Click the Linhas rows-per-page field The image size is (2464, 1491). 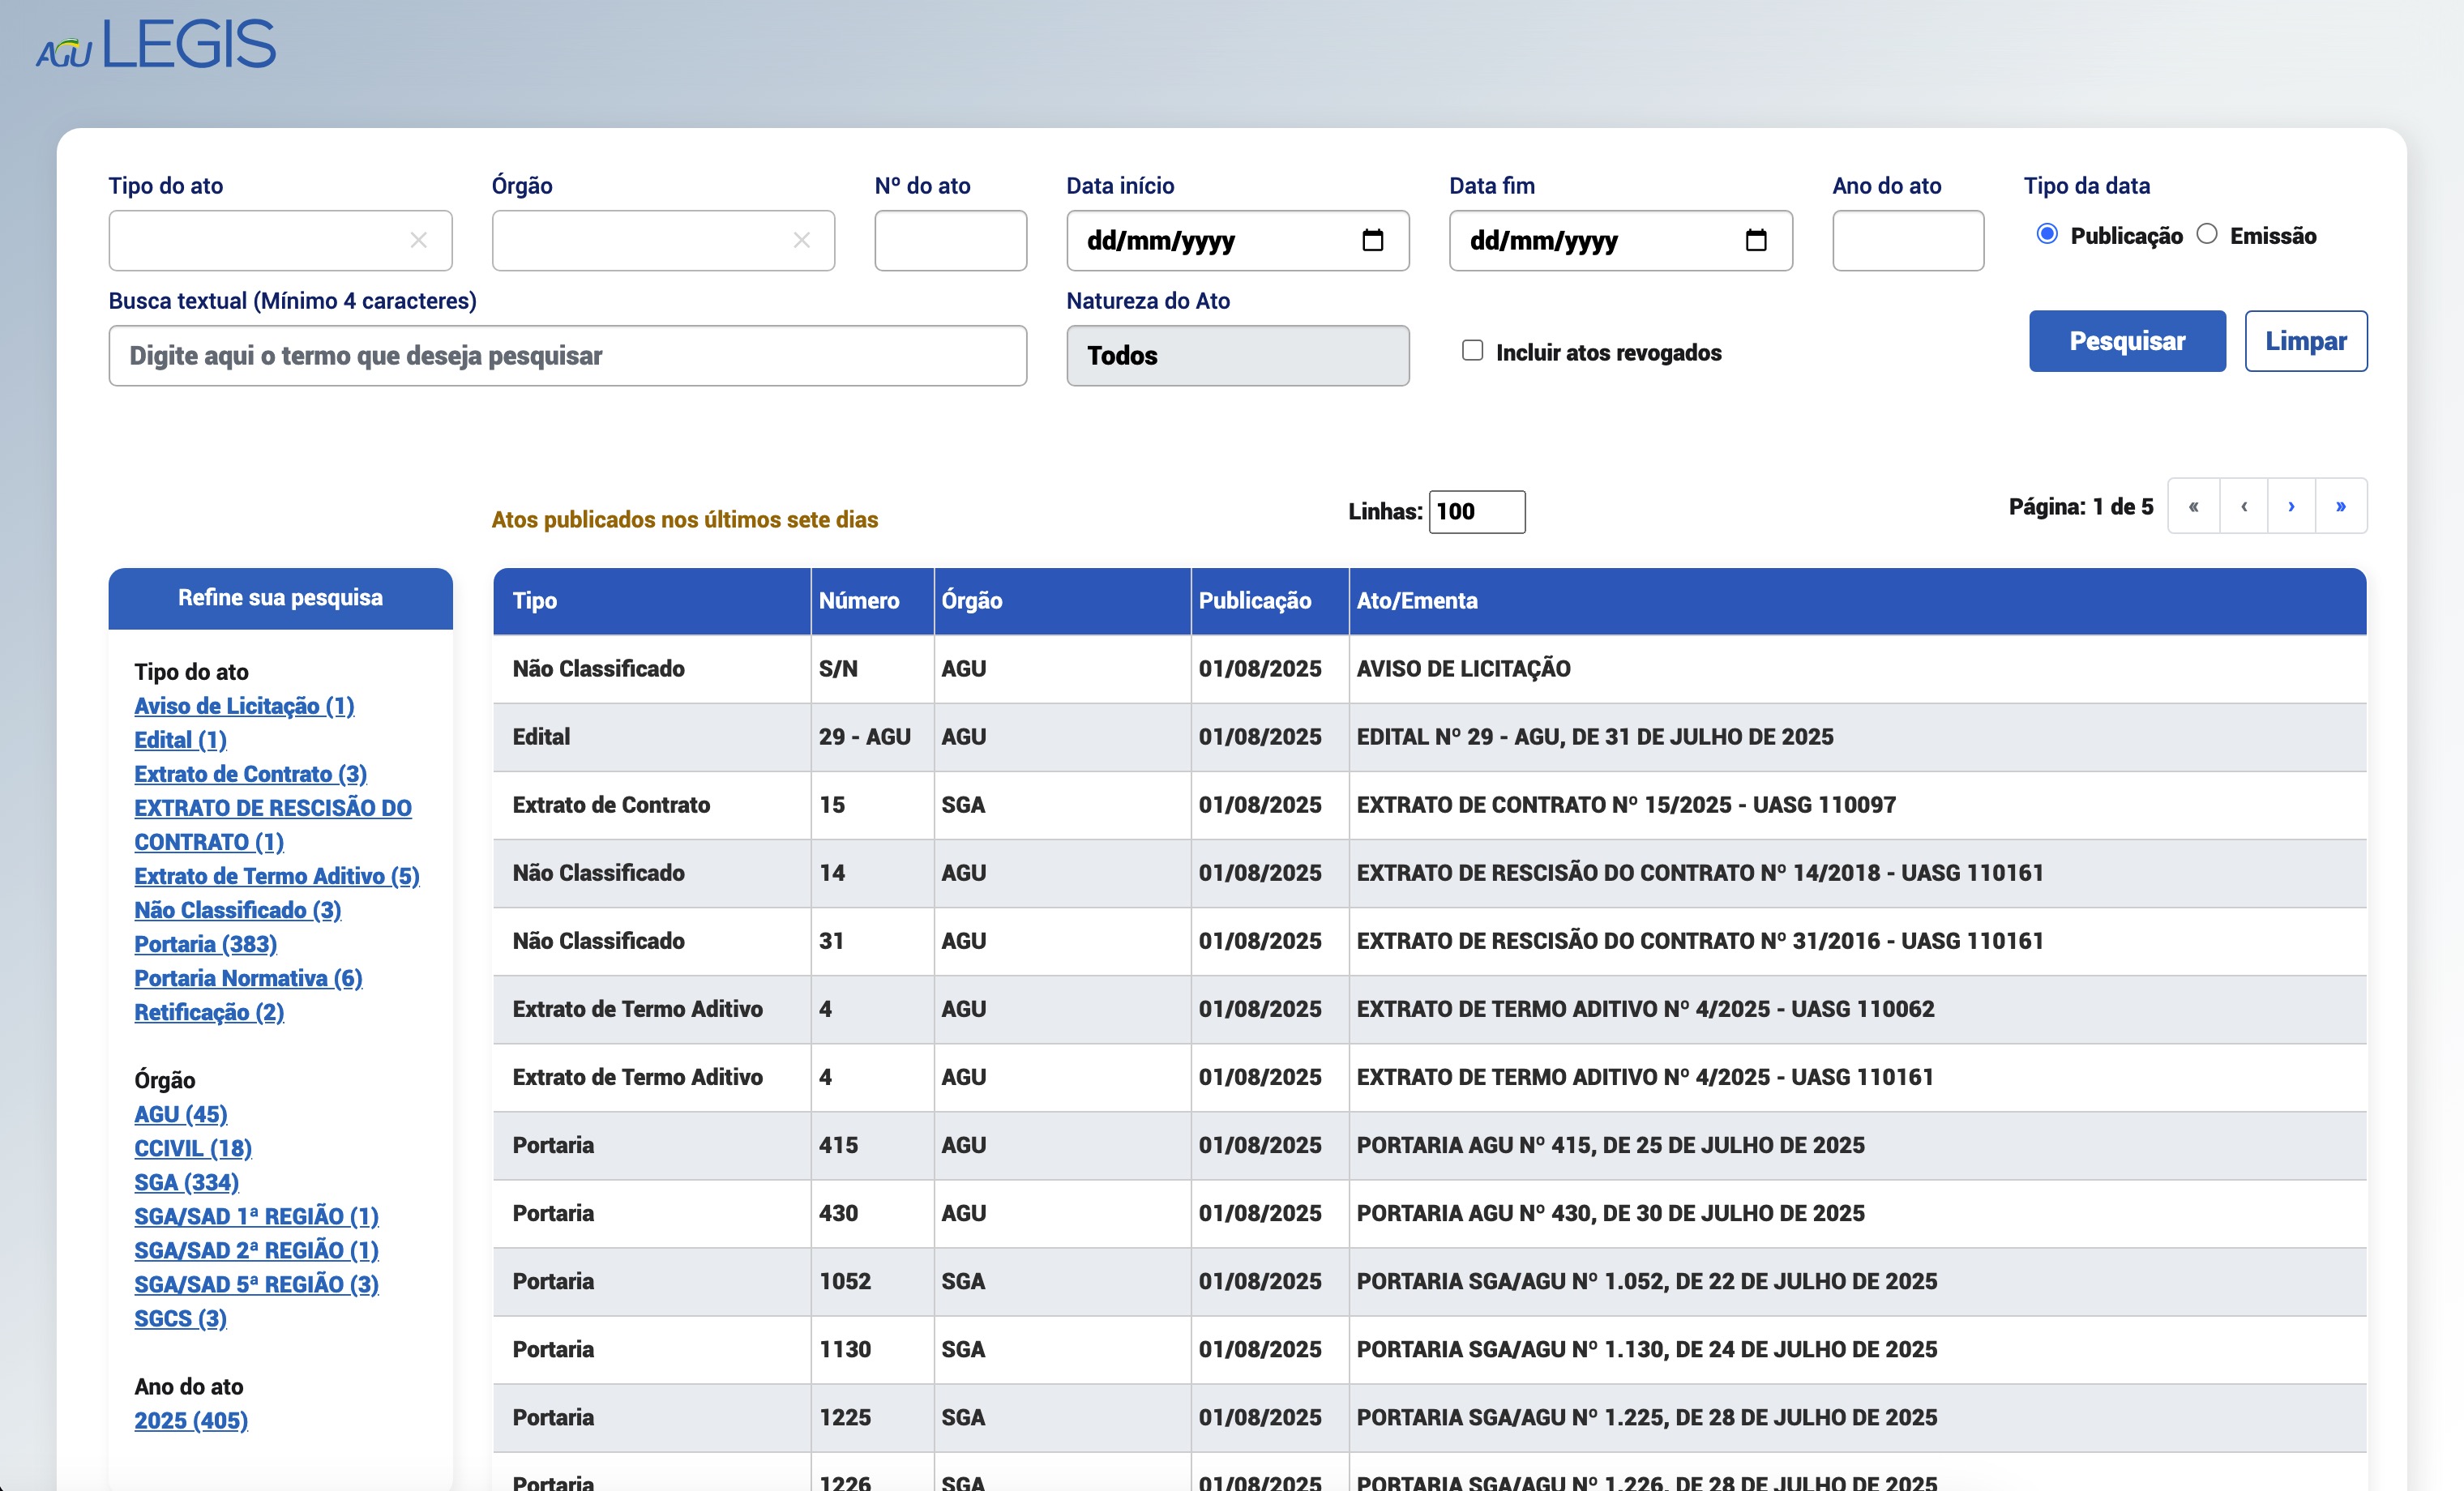(1477, 512)
